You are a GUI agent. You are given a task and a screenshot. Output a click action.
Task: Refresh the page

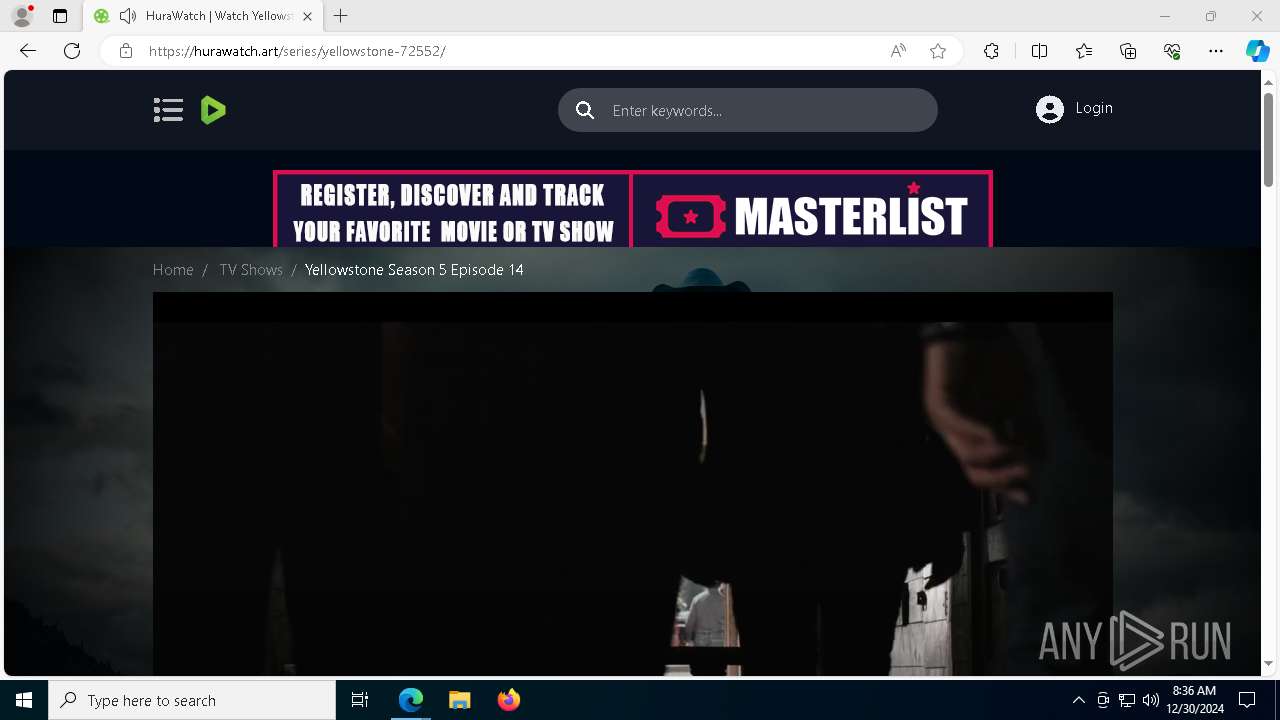pyautogui.click(x=72, y=51)
